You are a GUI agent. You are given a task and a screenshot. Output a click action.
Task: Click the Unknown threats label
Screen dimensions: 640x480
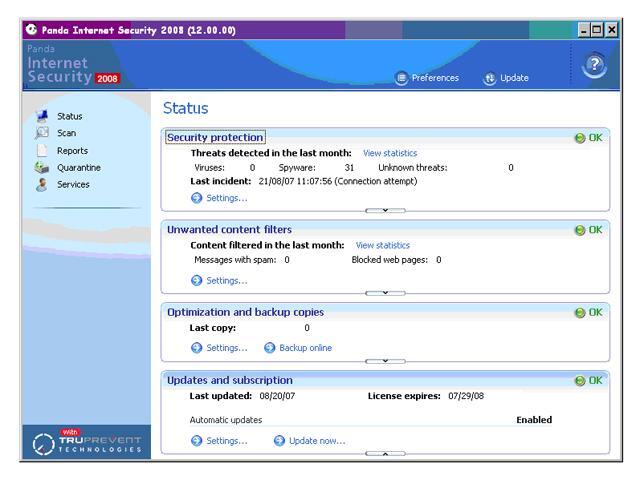(413, 168)
